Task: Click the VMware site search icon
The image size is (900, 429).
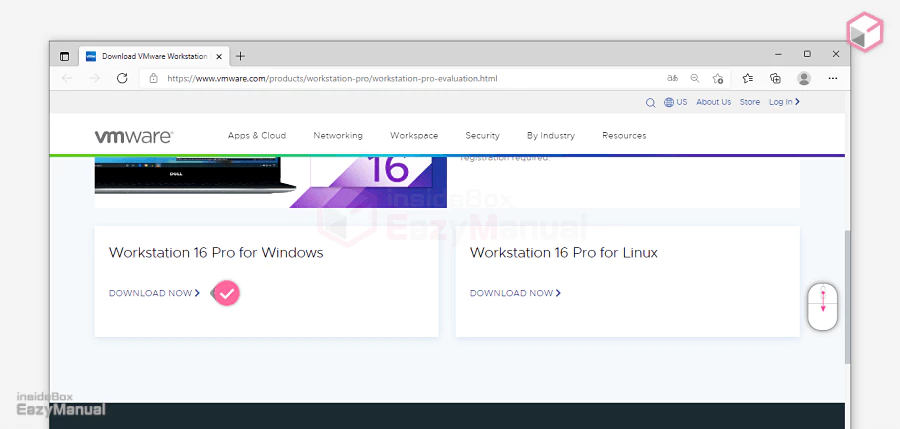Action: coord(650,103)
